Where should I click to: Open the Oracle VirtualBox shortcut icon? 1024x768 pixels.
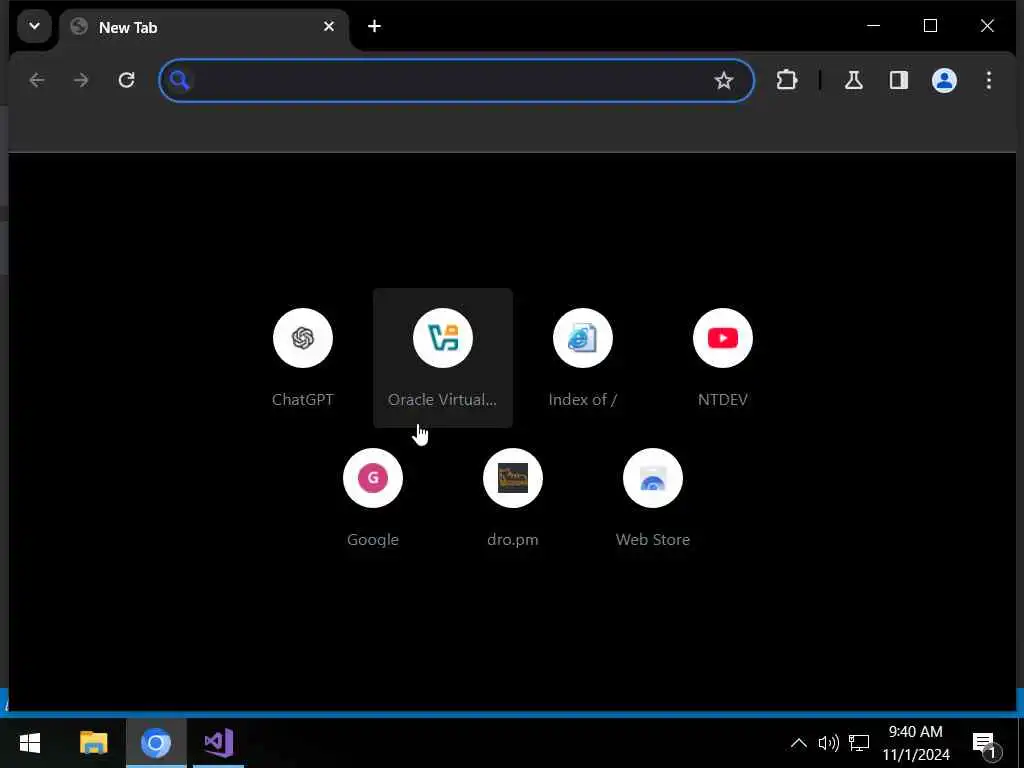click(x=443, y=338)
